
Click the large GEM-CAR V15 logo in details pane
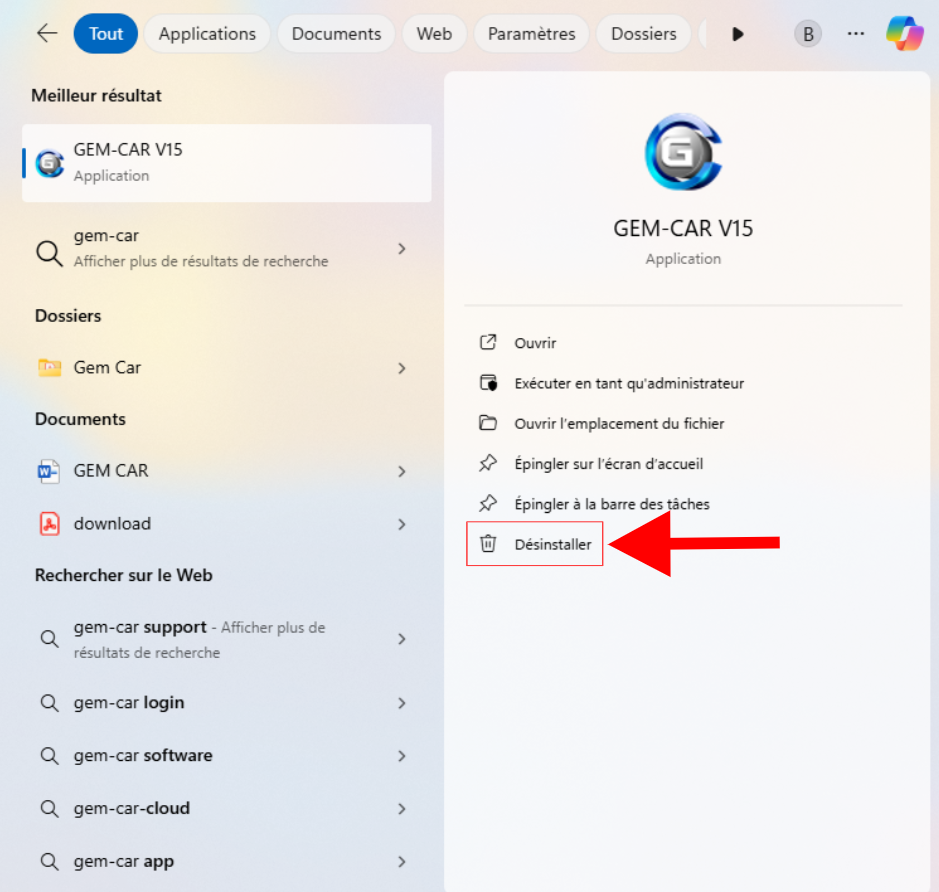tap(683, 151)
